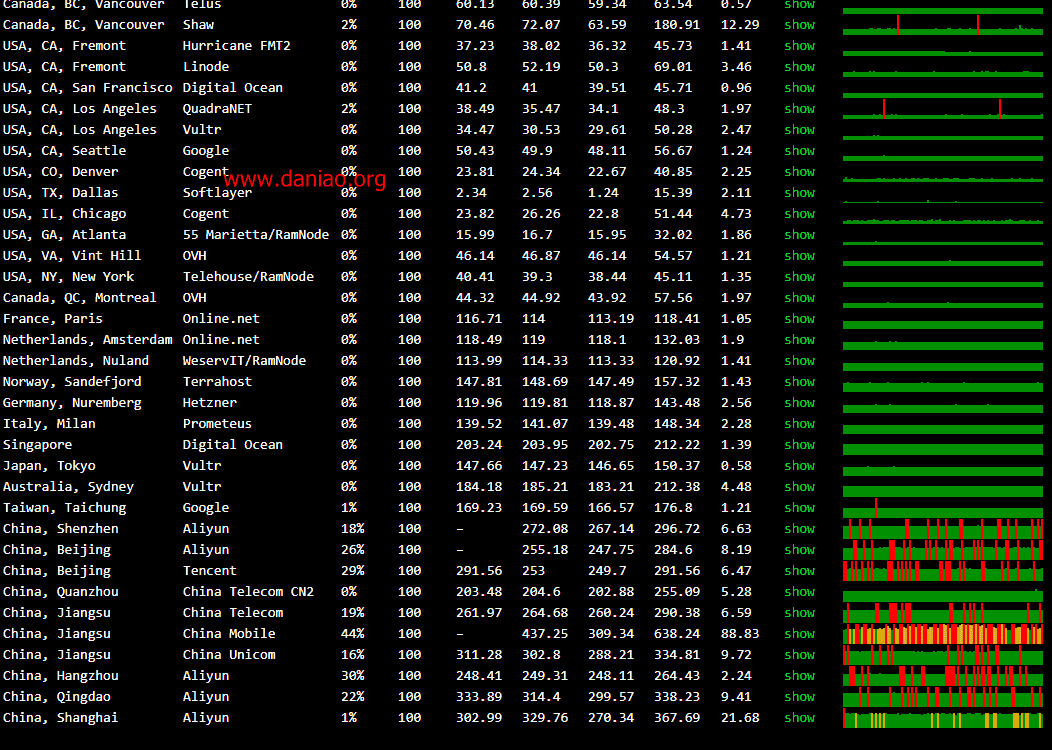
Task: Select the 'USA, CA, San Francisco' location text
Action: coord(87,88)
